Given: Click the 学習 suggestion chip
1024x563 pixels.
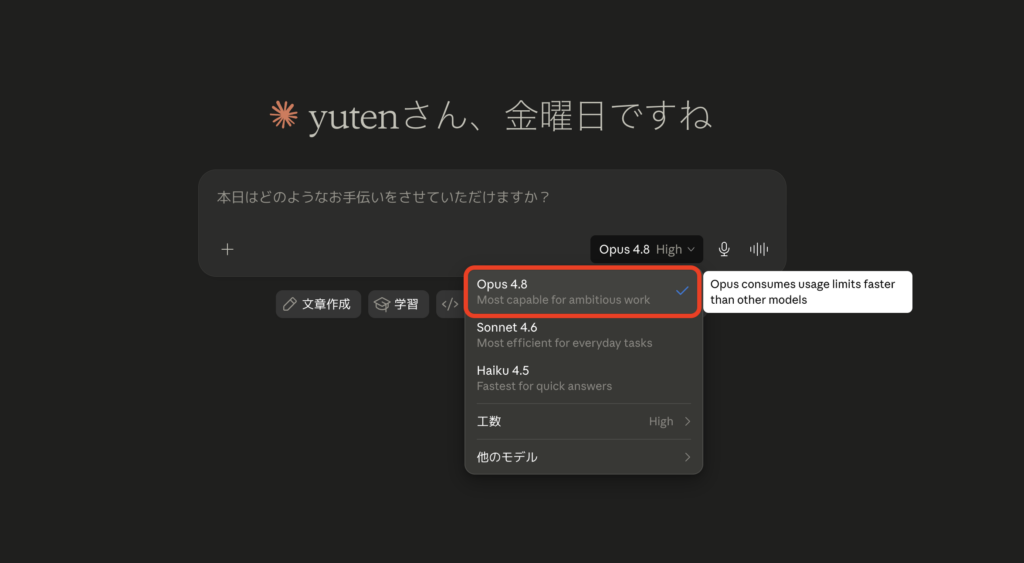Looking at the screenshot, I should (398, 304).
